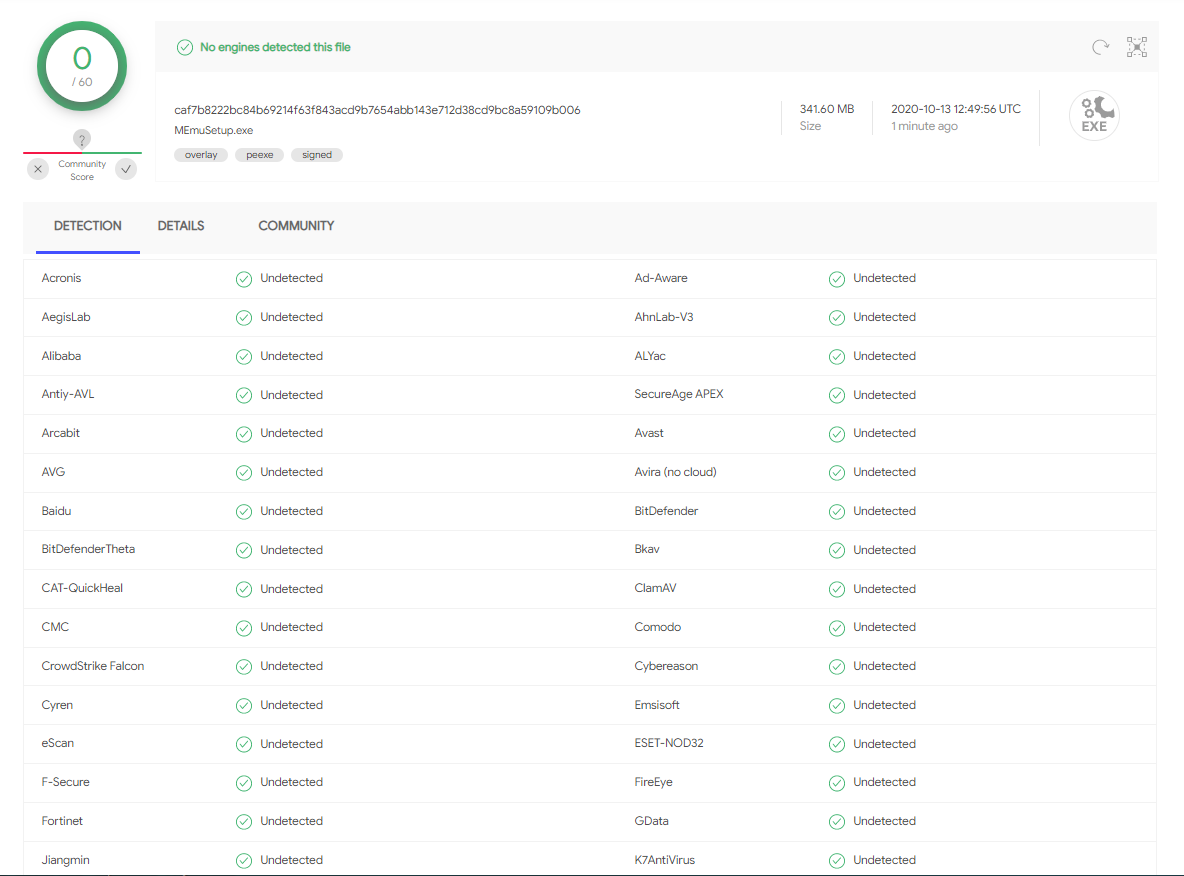Select the COMMUNITY tab
This screenshot has width=1184, height=876.
click(x=296, y=226)
